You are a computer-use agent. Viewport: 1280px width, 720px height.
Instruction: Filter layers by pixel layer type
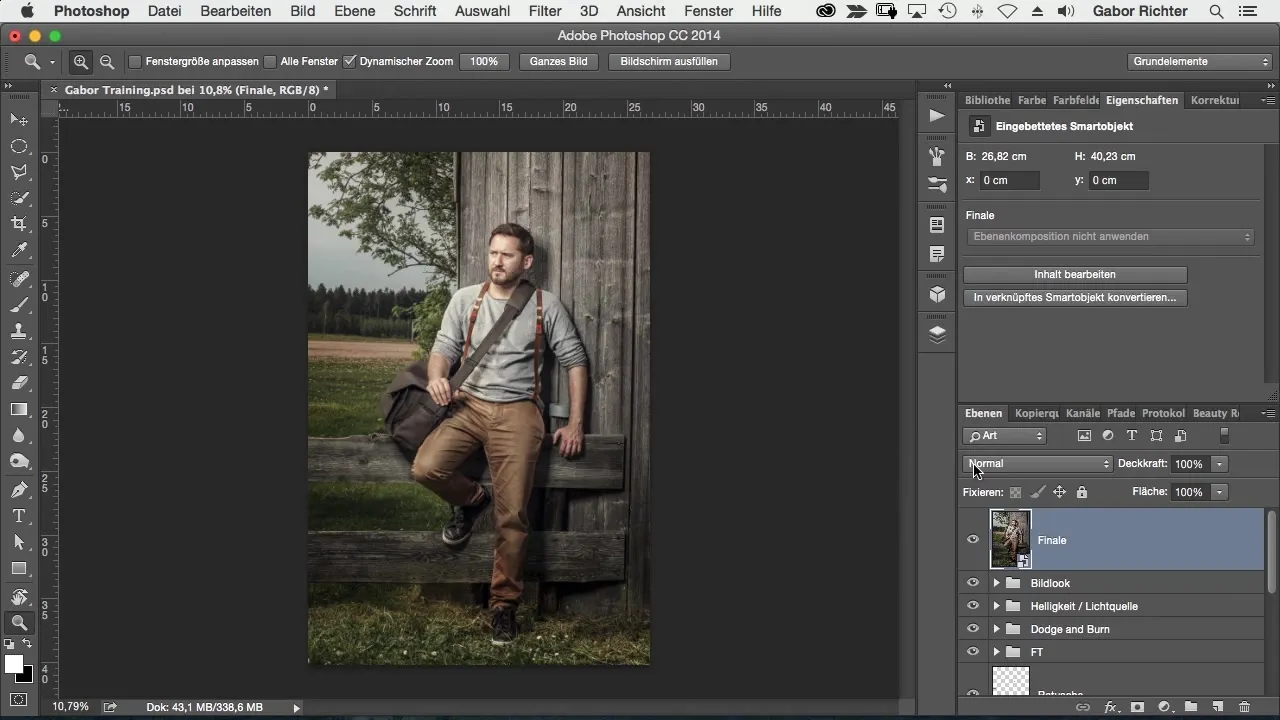1084,436
